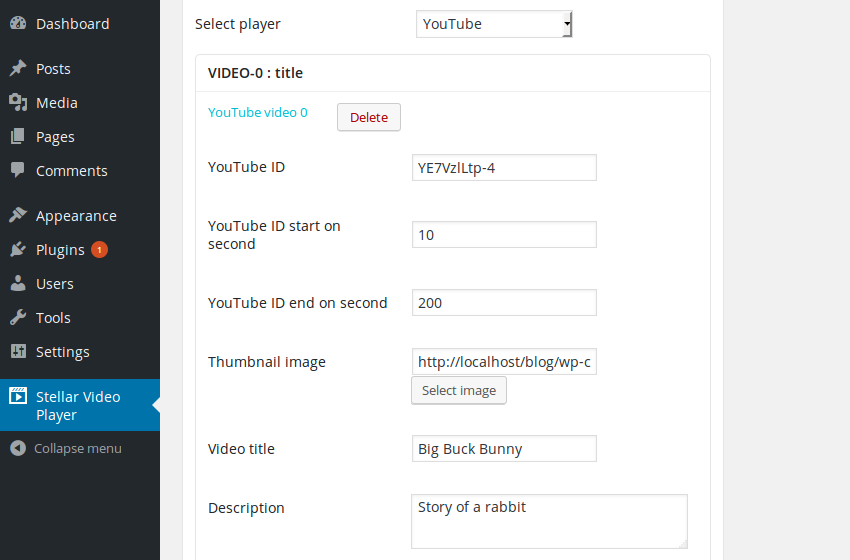
Task: Focus the YouTube ID input field
Action: [504, 168]
